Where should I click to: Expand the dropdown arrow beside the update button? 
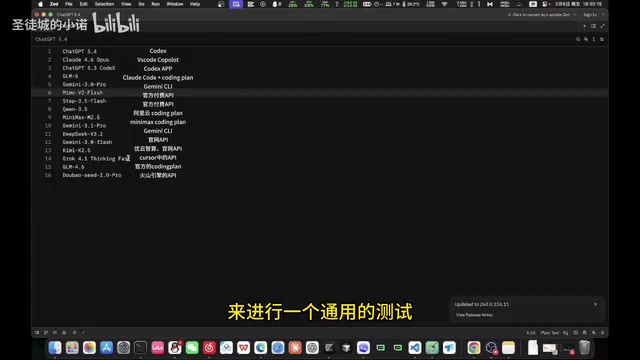click(575, 15)
